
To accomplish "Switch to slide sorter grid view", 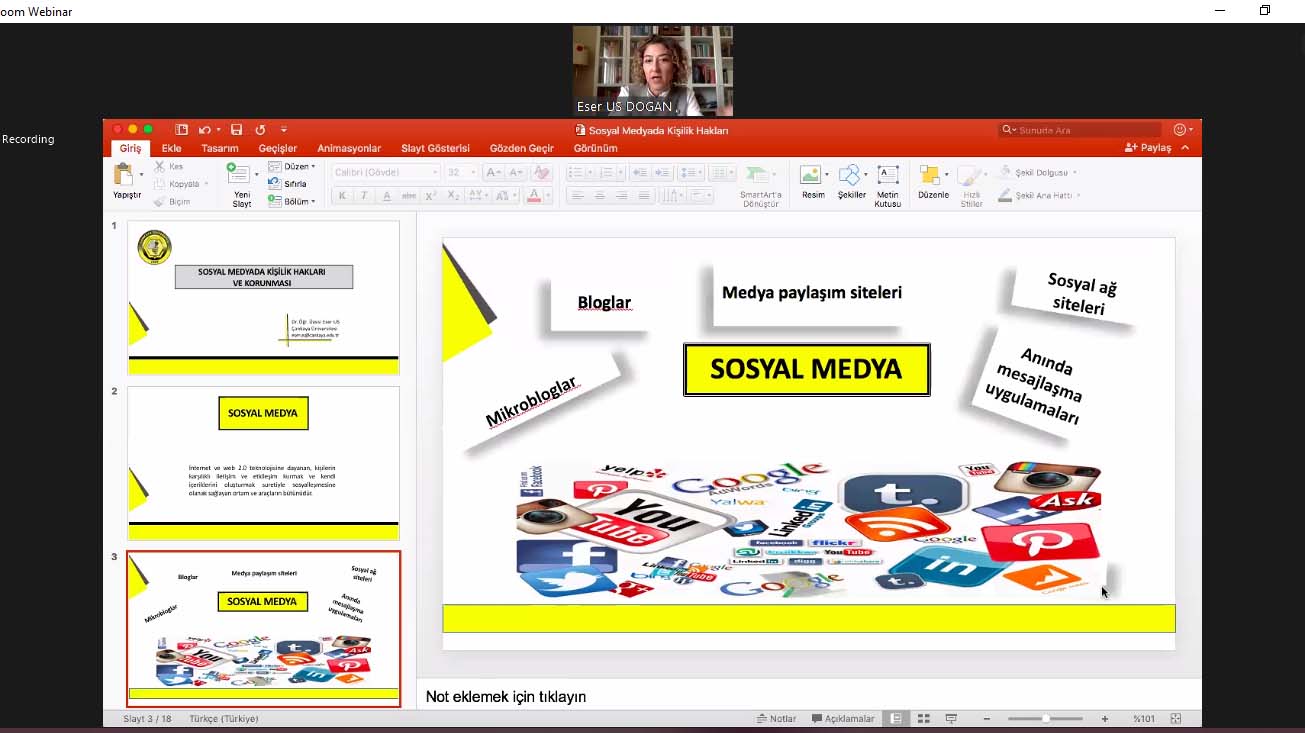I will 924,719.
